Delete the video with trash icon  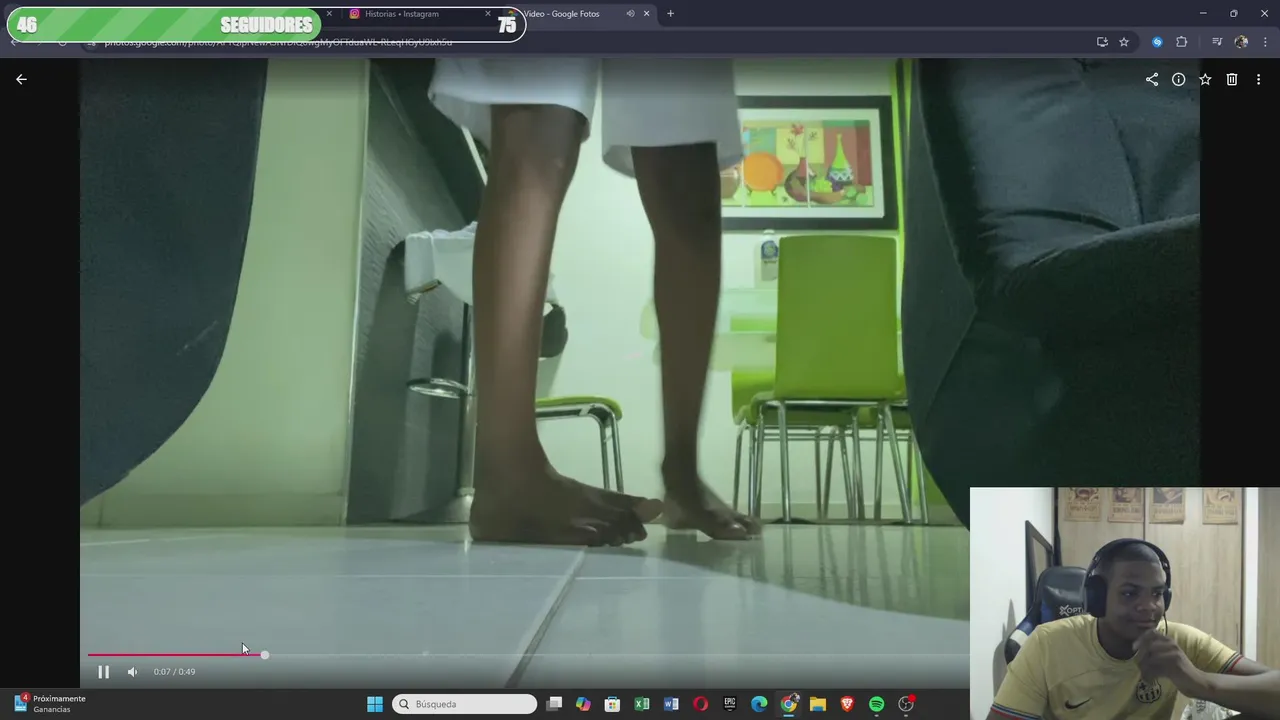point(1232,79)
